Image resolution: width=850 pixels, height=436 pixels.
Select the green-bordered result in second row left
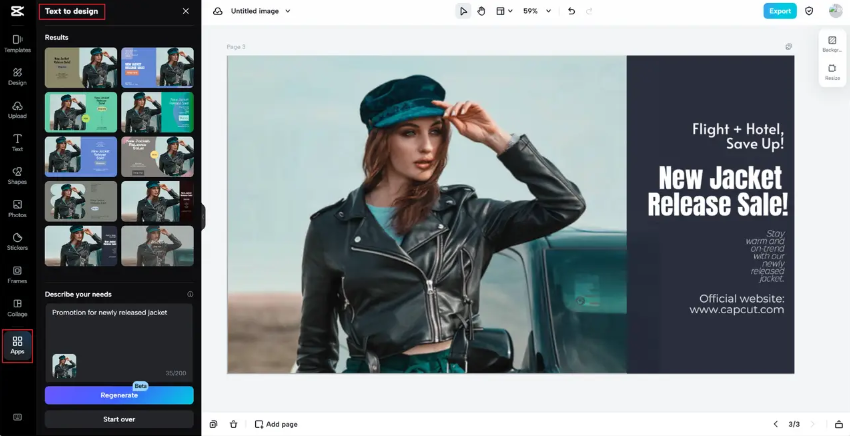pyautogui.click(x=81, y=112)
